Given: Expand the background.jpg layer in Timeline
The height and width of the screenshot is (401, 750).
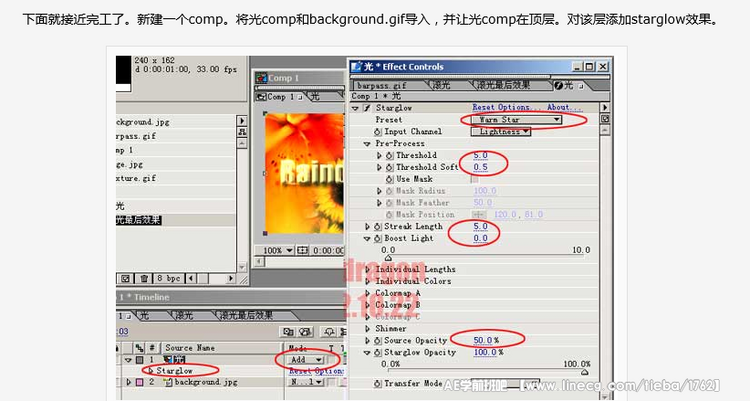Looking at the screenshot, I should tap(128, 382).
